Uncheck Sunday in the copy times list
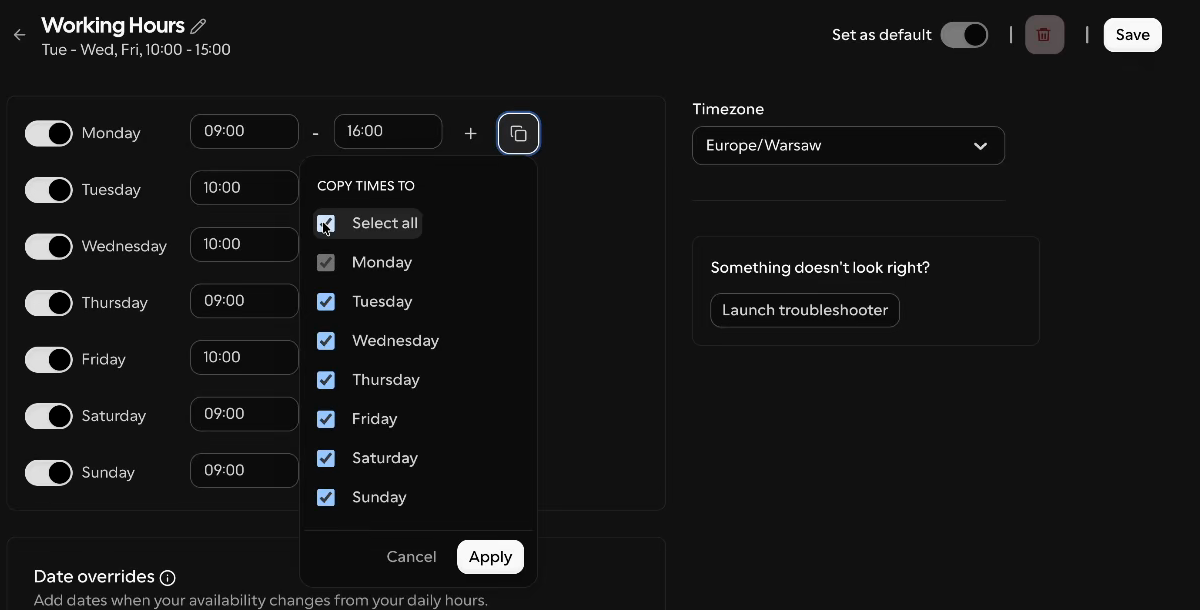Viewport: 1200px width, 610px height. 326,497
